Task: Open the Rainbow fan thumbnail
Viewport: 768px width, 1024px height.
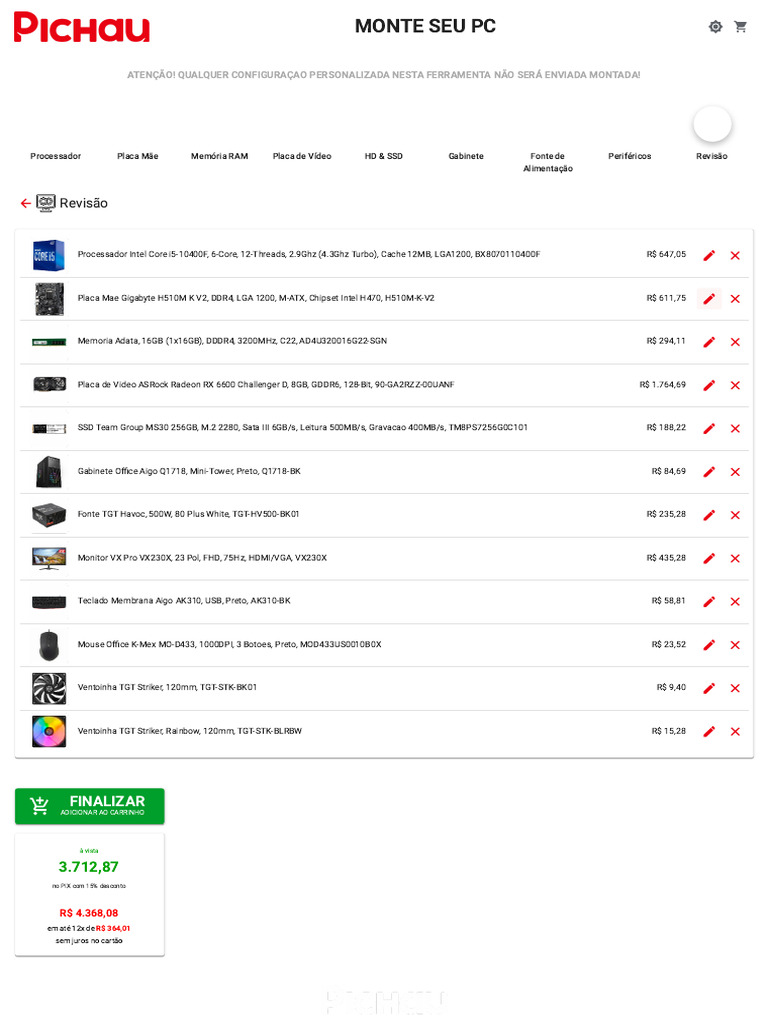Action: tap(49, 731)
